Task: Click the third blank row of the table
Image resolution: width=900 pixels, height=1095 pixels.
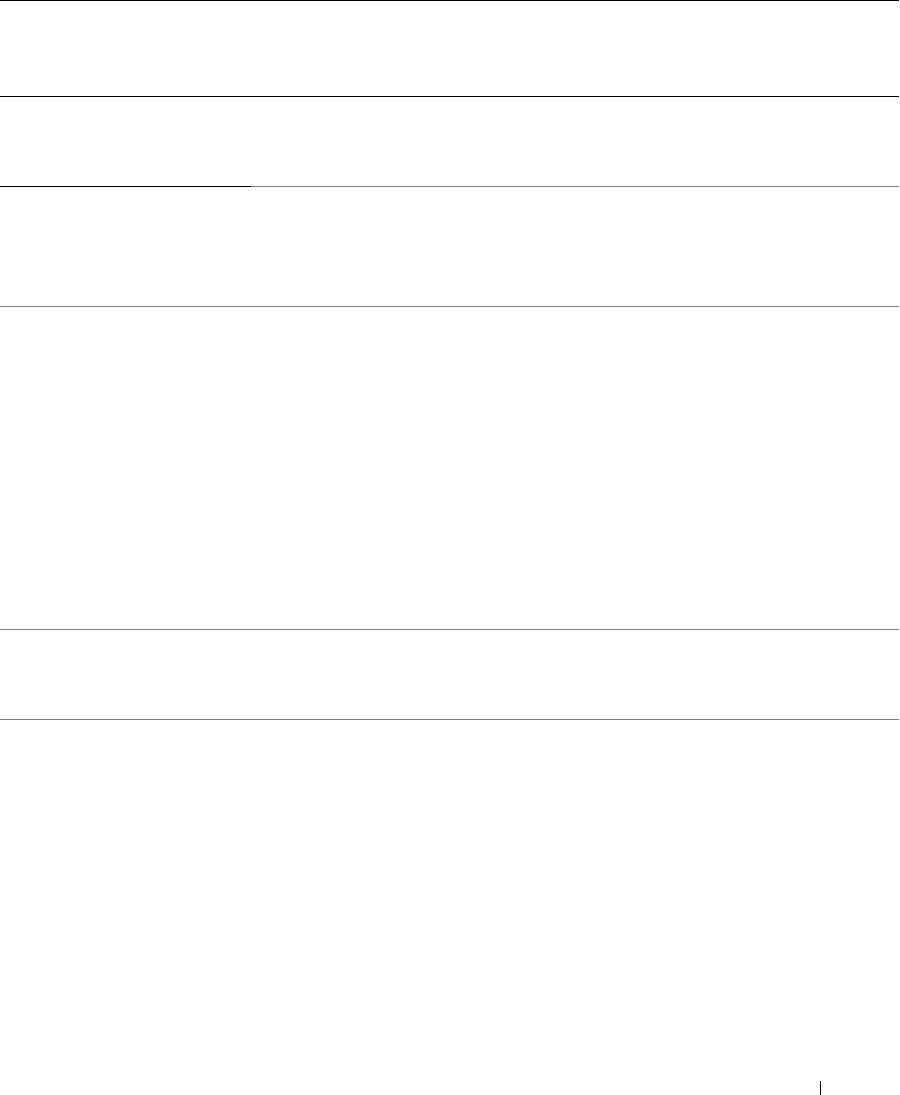Action: pos(450,246)
